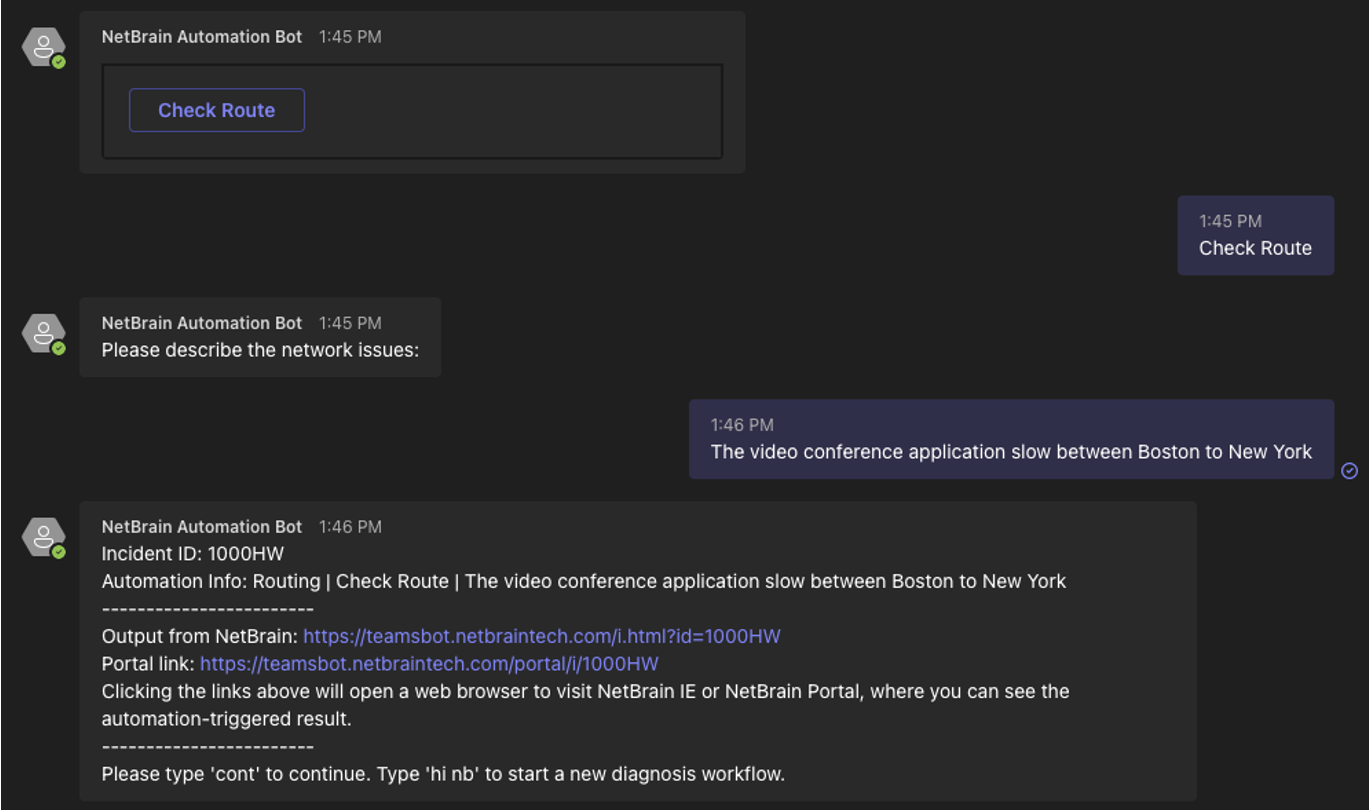Screen dimensions: 1369x810
Task: Click the Check Route button
Action: click(x=216, y=110)
